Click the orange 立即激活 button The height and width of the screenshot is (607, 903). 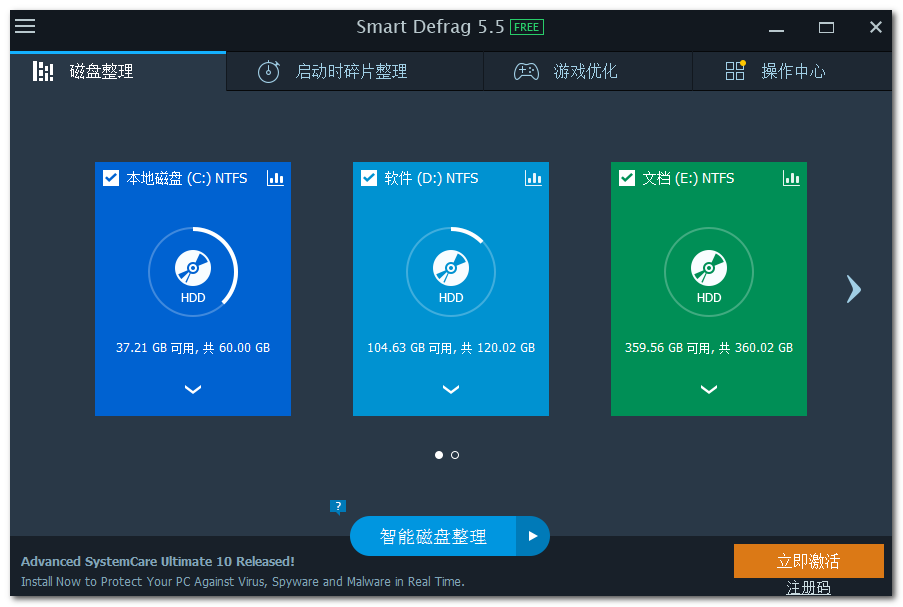809,561
